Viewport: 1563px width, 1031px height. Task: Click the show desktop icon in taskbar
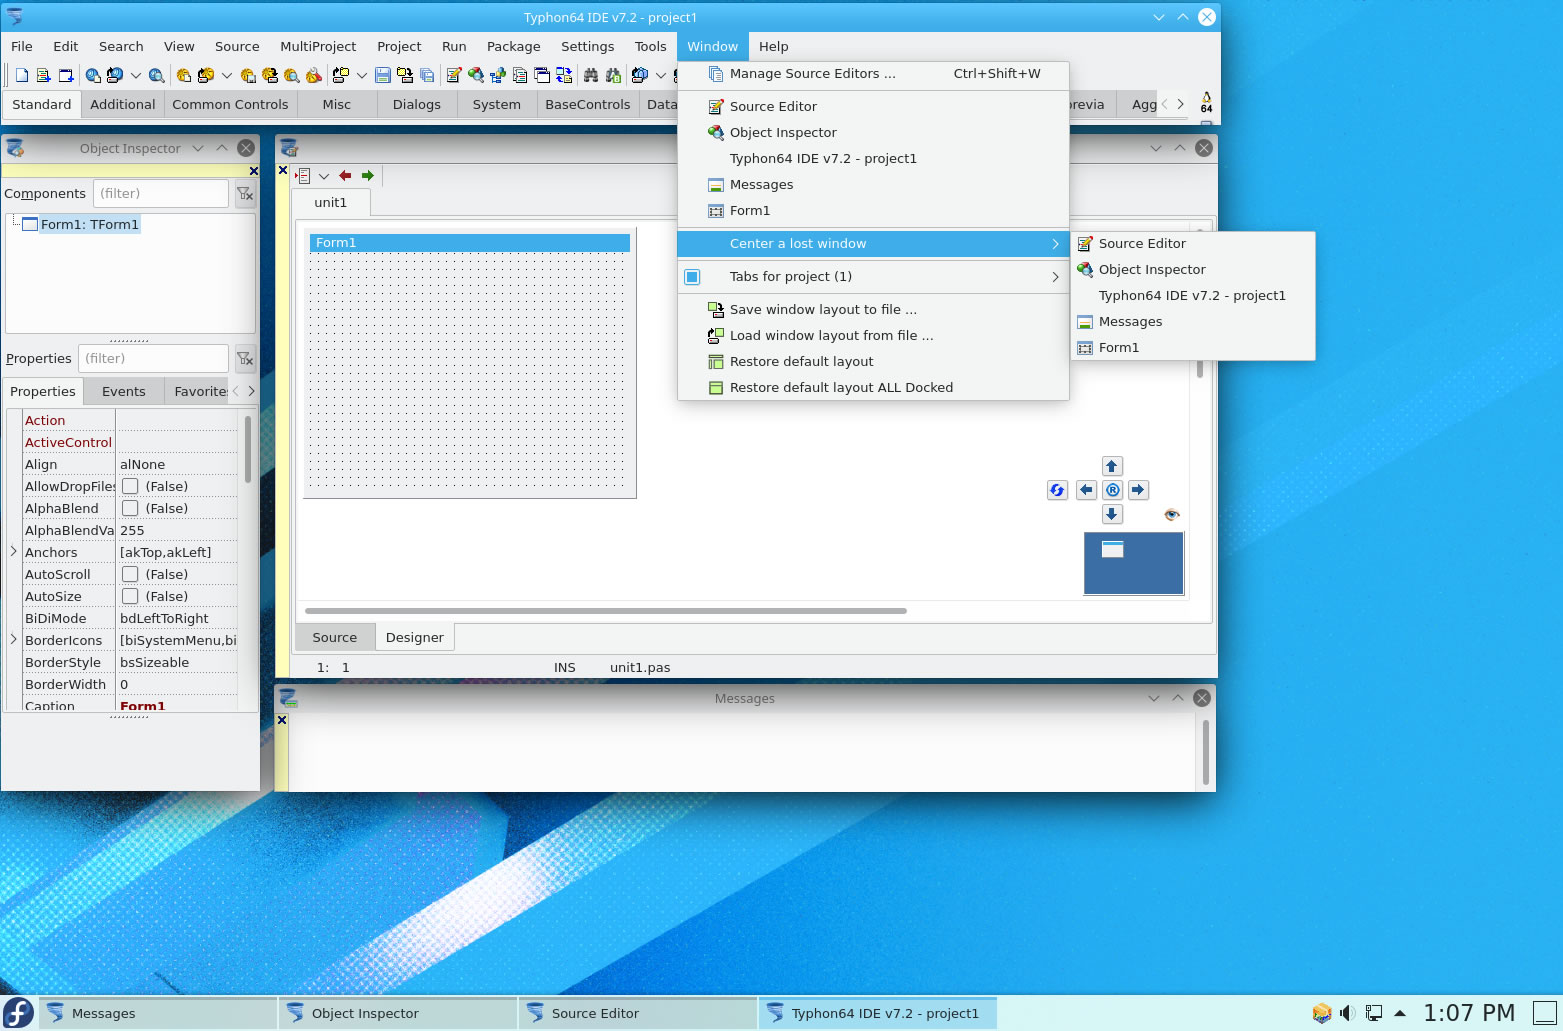coord(1545,1013)
